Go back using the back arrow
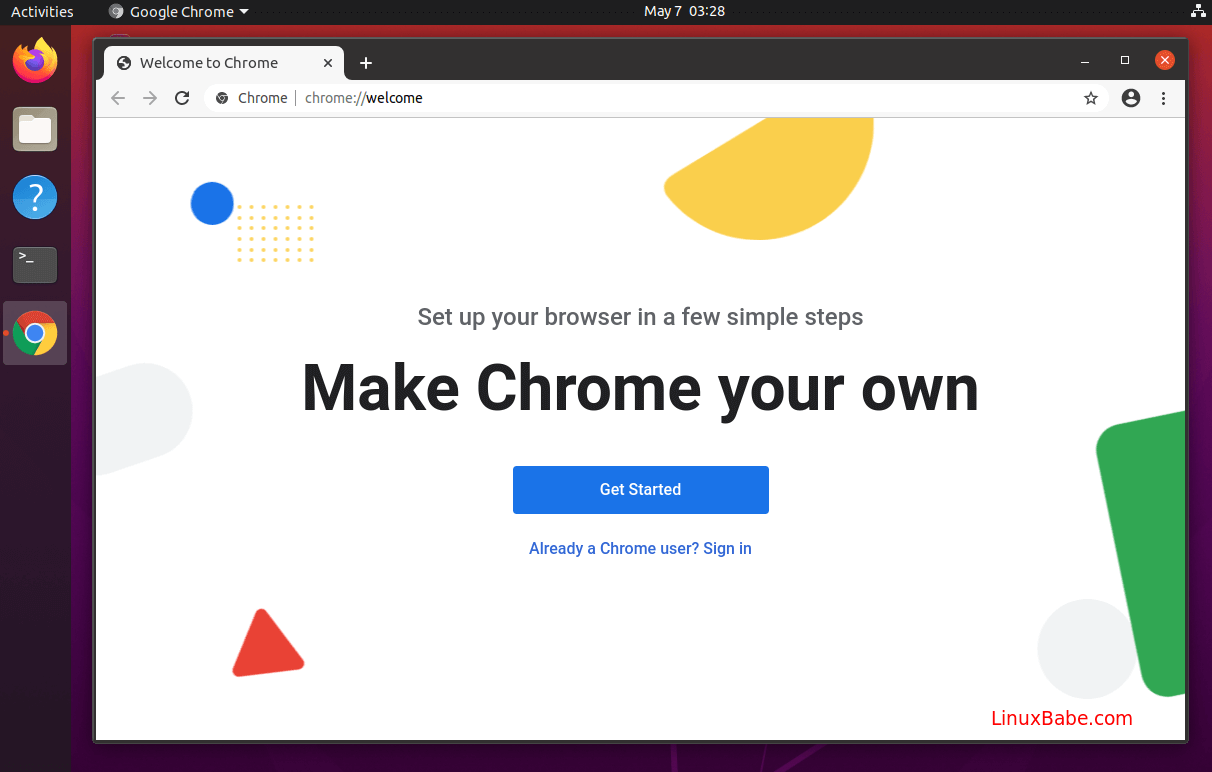1212x772 pixels. click(x=117, y=98)
